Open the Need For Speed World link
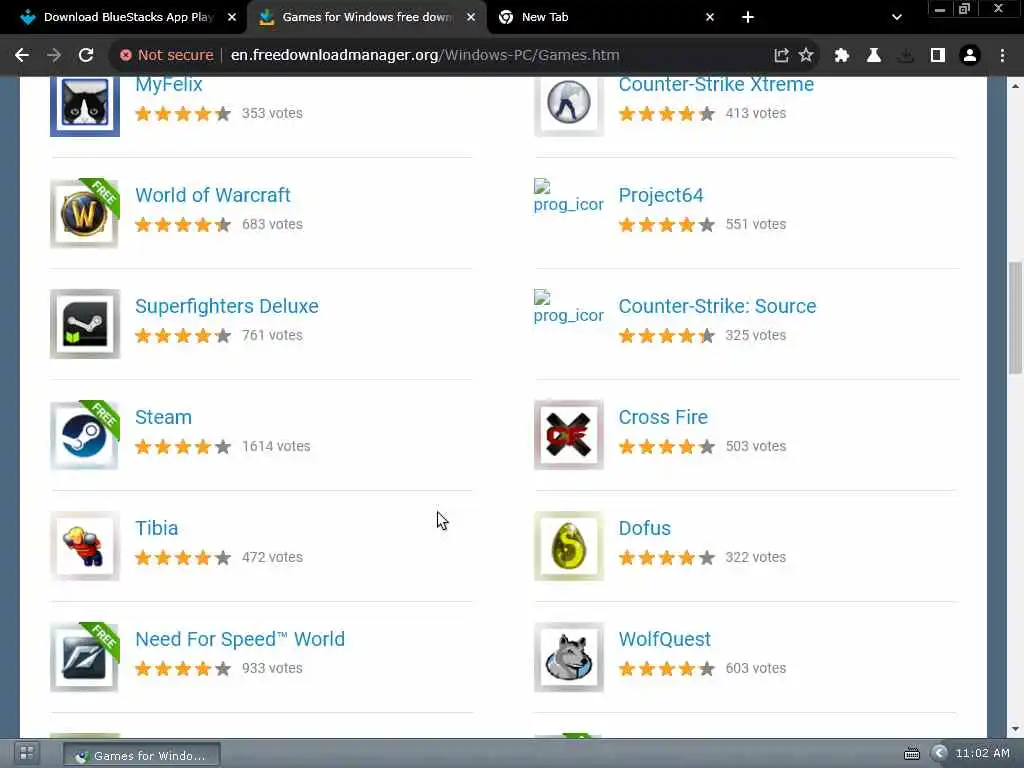Viewport: 1024px width, 768px height. [x=240, y=639]
